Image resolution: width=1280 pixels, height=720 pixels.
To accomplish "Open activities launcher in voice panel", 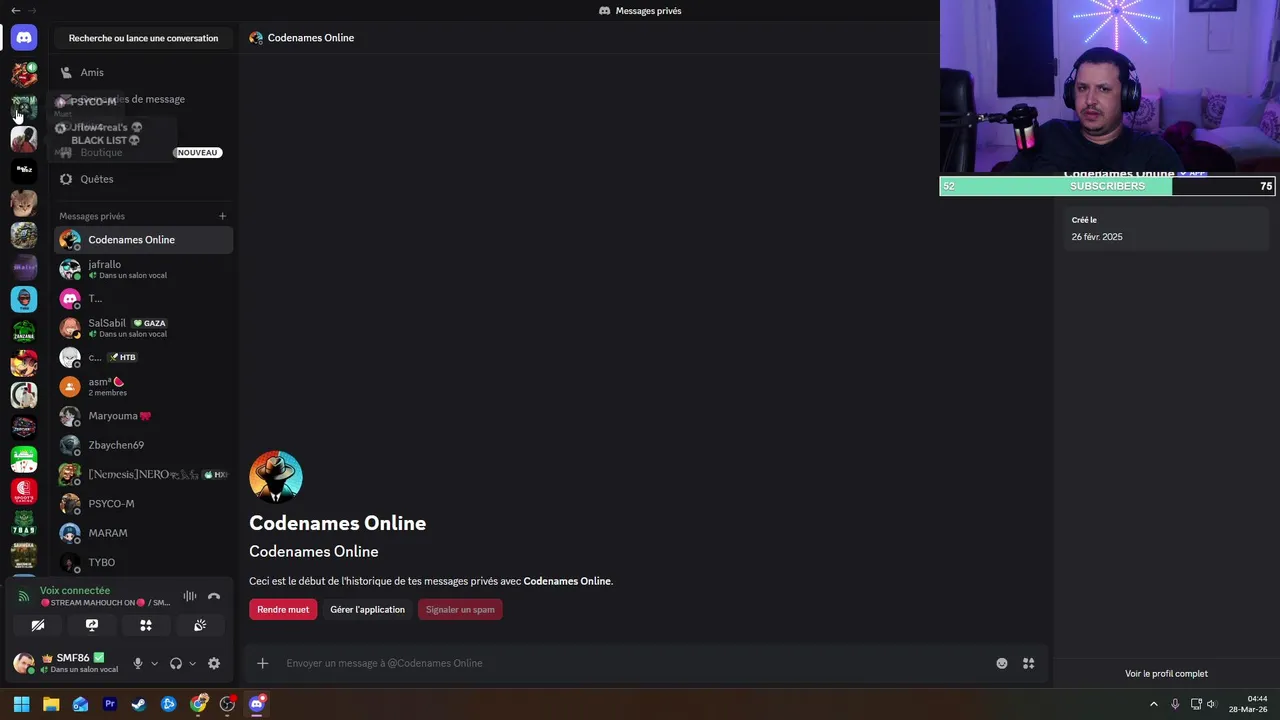I will pyautogui.click(x=146, y=625).
